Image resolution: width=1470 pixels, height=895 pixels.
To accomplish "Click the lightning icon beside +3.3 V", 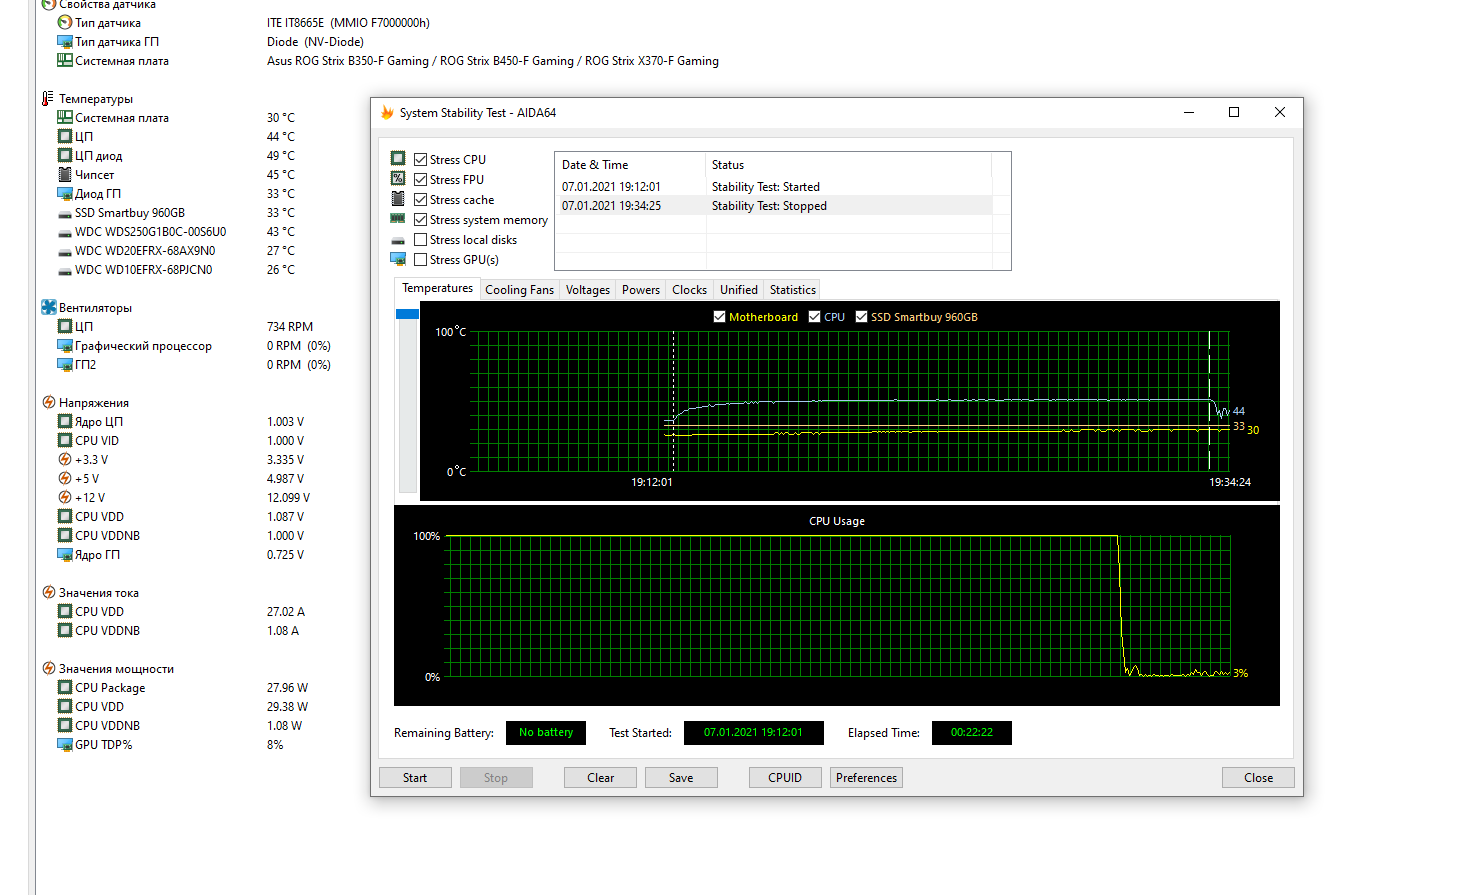I will [x=65, y=459].
